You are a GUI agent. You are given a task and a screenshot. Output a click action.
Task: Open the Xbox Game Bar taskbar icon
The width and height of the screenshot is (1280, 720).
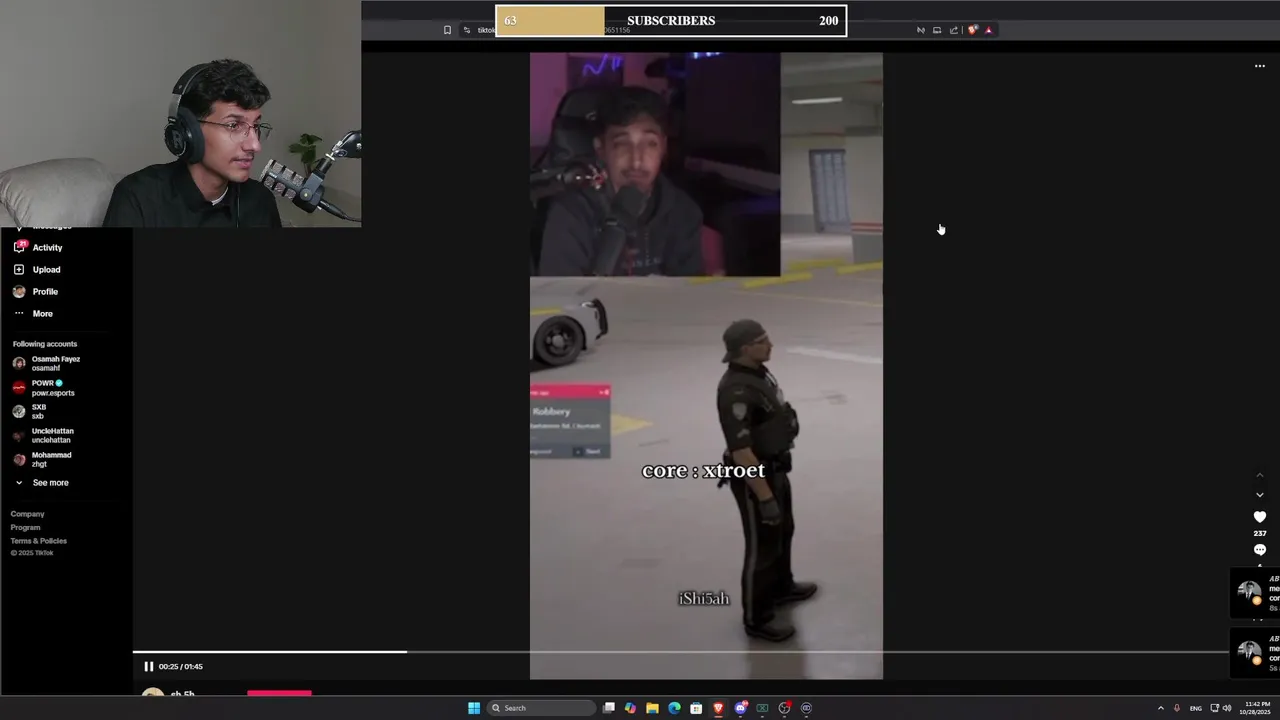coord(762,708)
